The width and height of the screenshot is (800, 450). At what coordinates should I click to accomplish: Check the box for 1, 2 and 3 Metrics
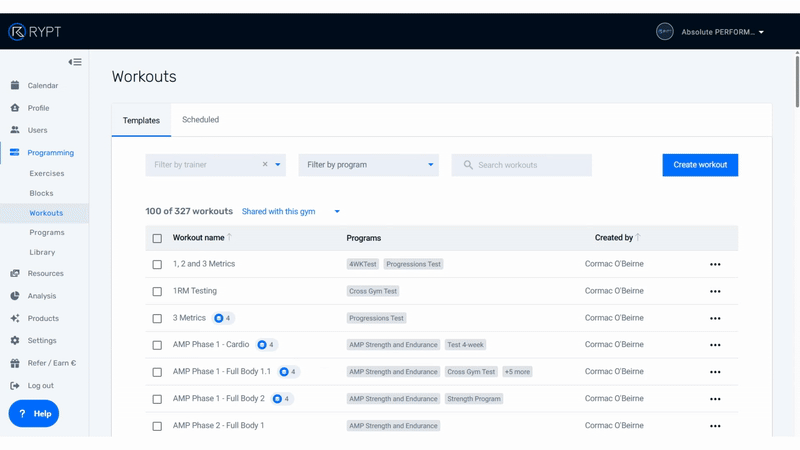click(x=157, y=265)
